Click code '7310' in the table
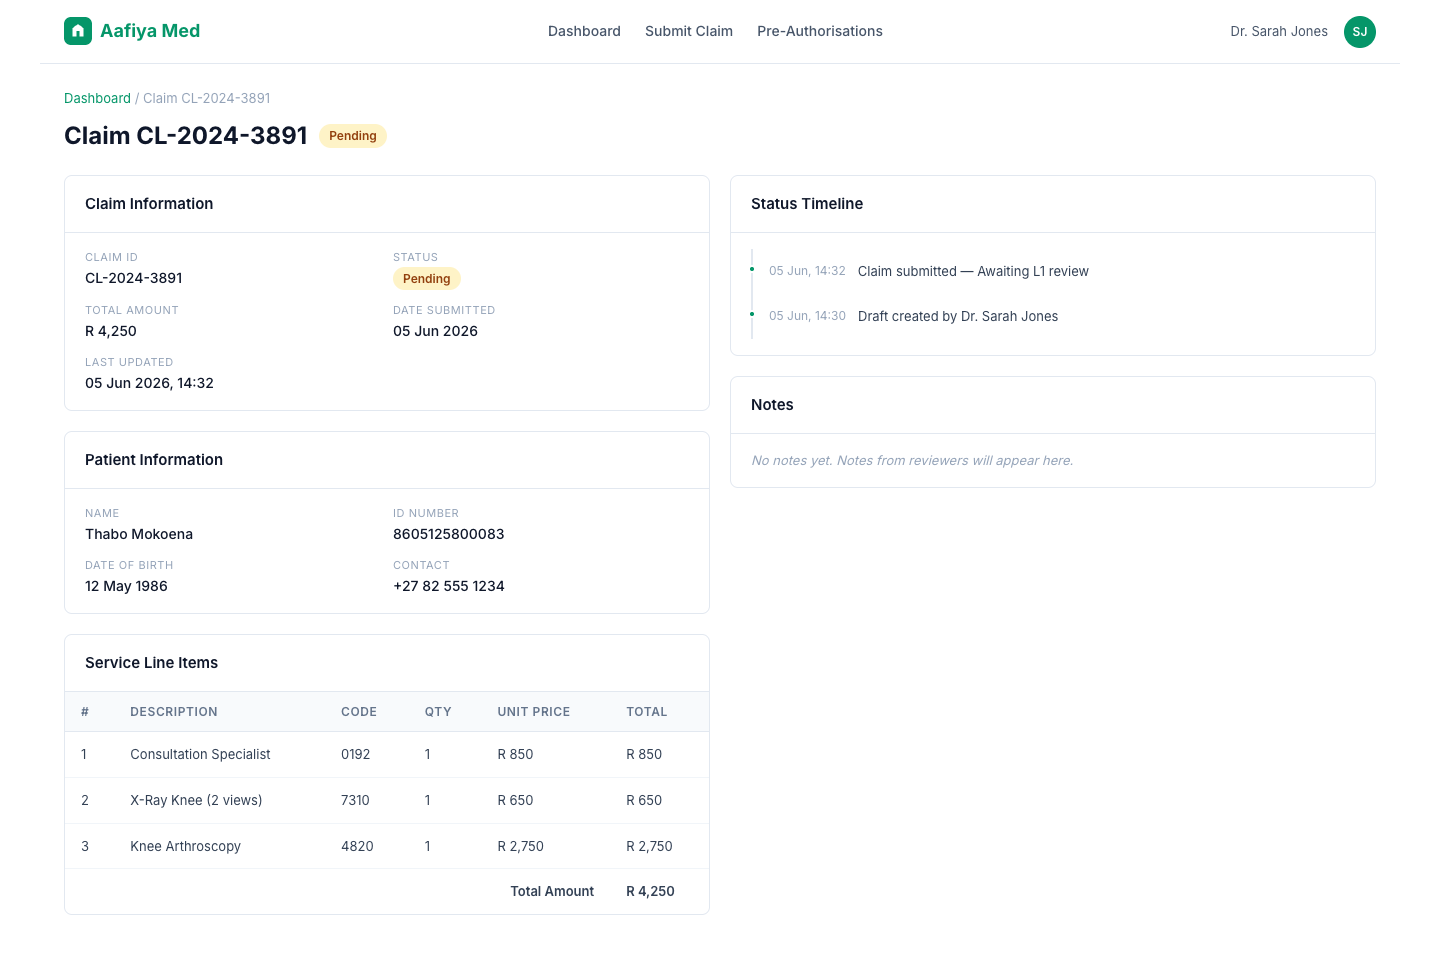Image resolution: width=1440 pixels, height=959 pixels. tap(355, 800)
